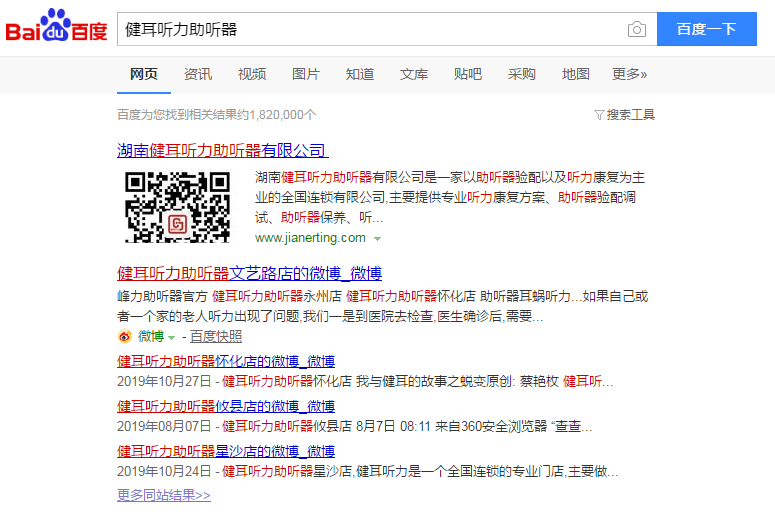This screenshot has width=775, height=521.
Task: Open camera image search icon
Action: pos(636,29)
